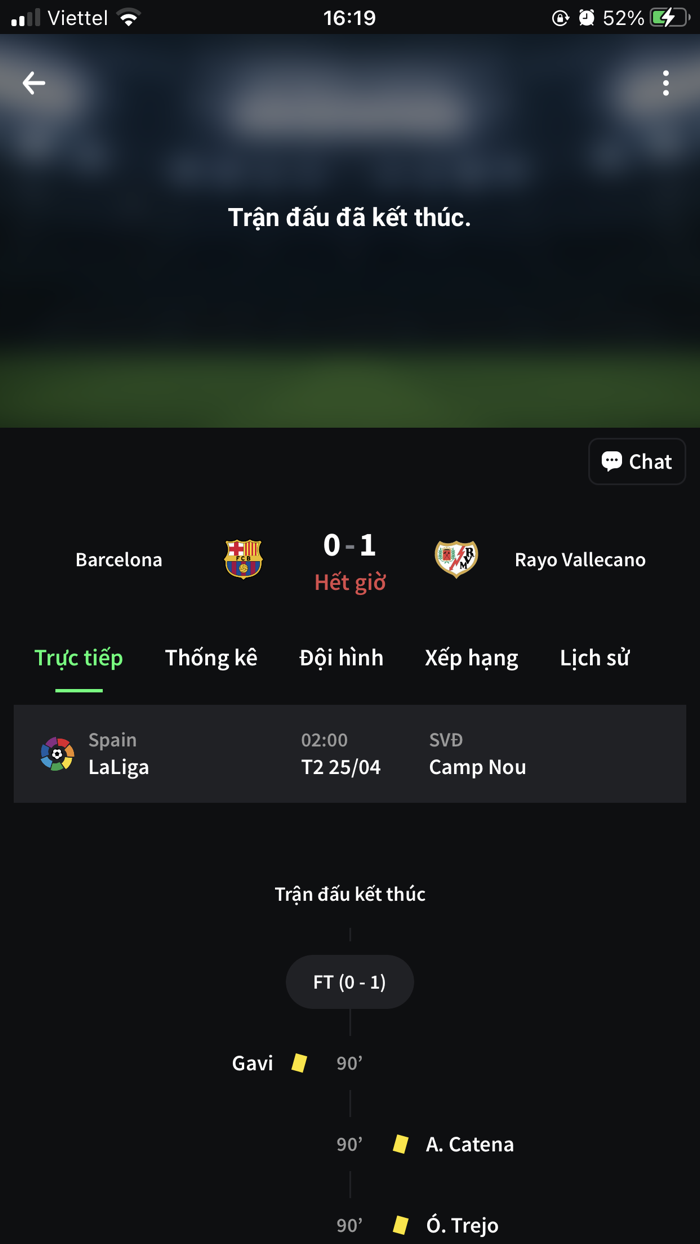This screenshot has height=1244, width=700.
Task: Tap the Rayo Vallecano club crest
Action: pos(457,559)
